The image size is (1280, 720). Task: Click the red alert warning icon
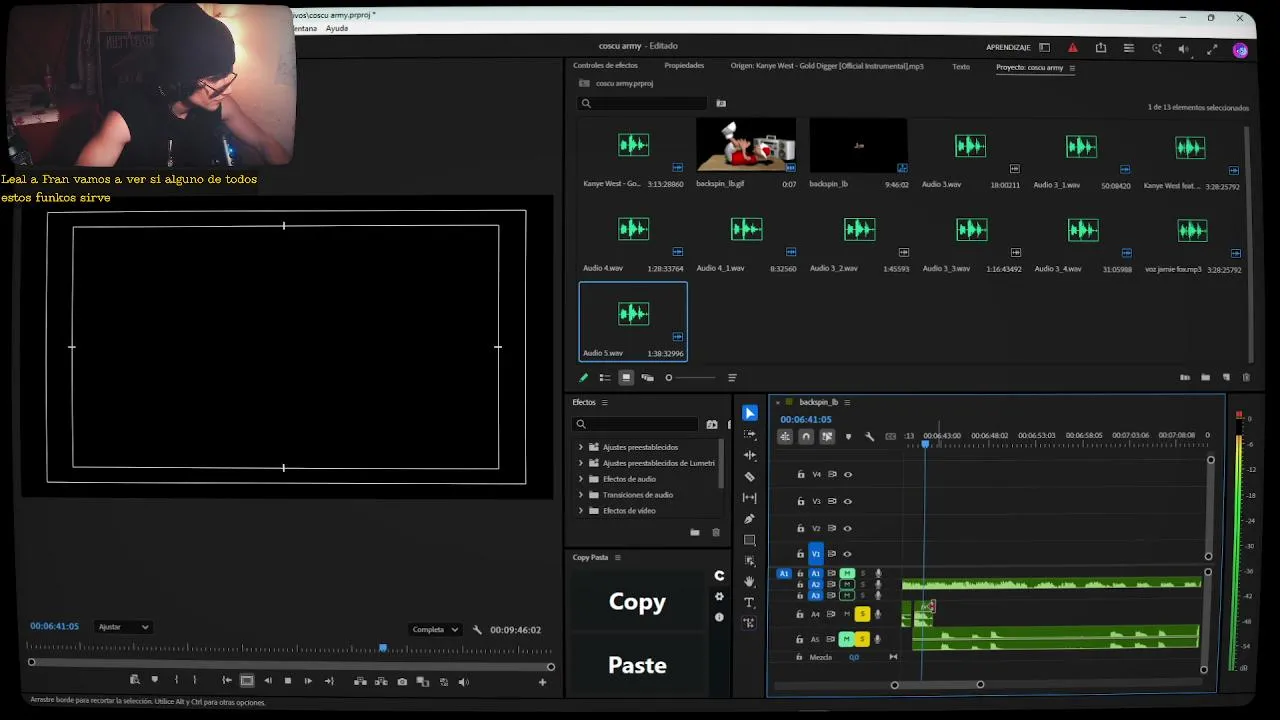pyautogui.click(x=1073, y=48)
